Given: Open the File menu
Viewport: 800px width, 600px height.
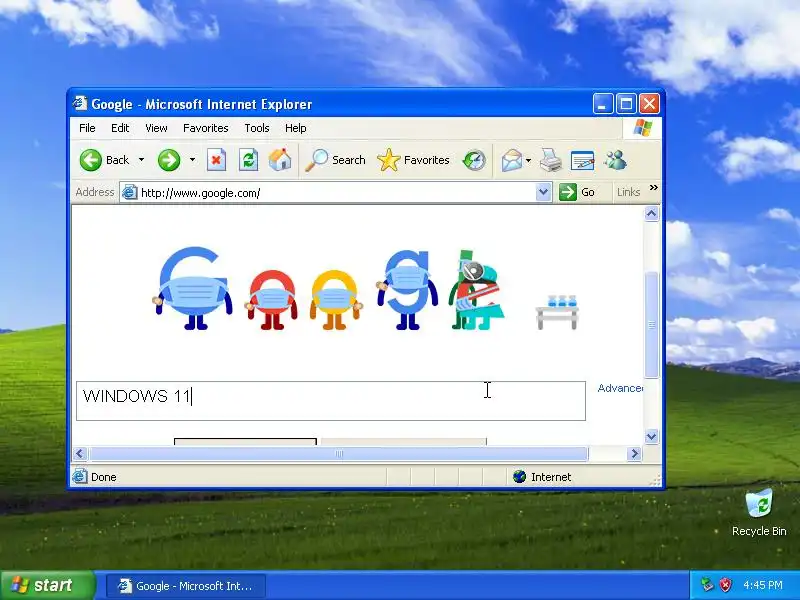Looking at the screenshot, I should coord(87,128).
